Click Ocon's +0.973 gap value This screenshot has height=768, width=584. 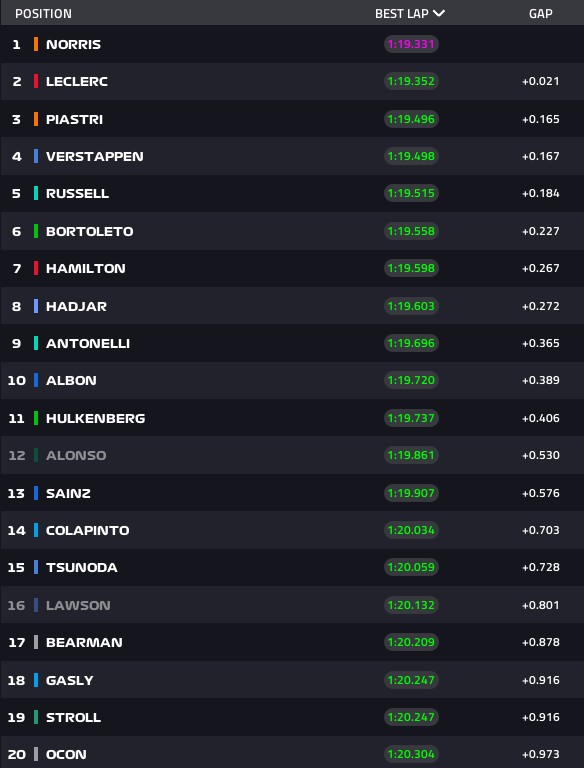coord(540,754)
